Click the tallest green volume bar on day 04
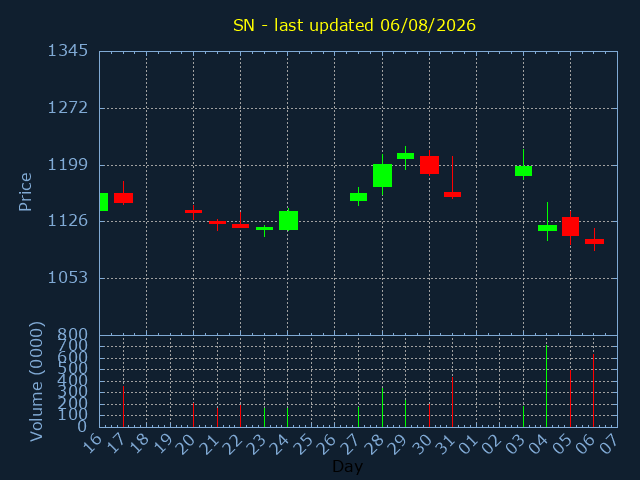Screen dimensions: 640x480 547,386
